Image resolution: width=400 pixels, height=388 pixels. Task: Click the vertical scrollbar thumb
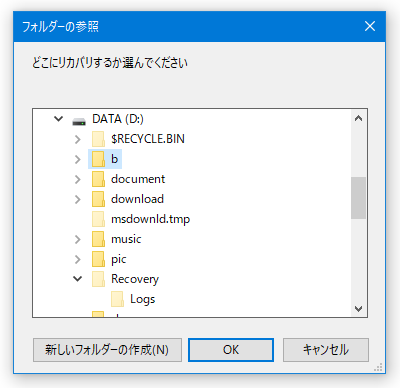pyautogui.click(x=358, y=198)
